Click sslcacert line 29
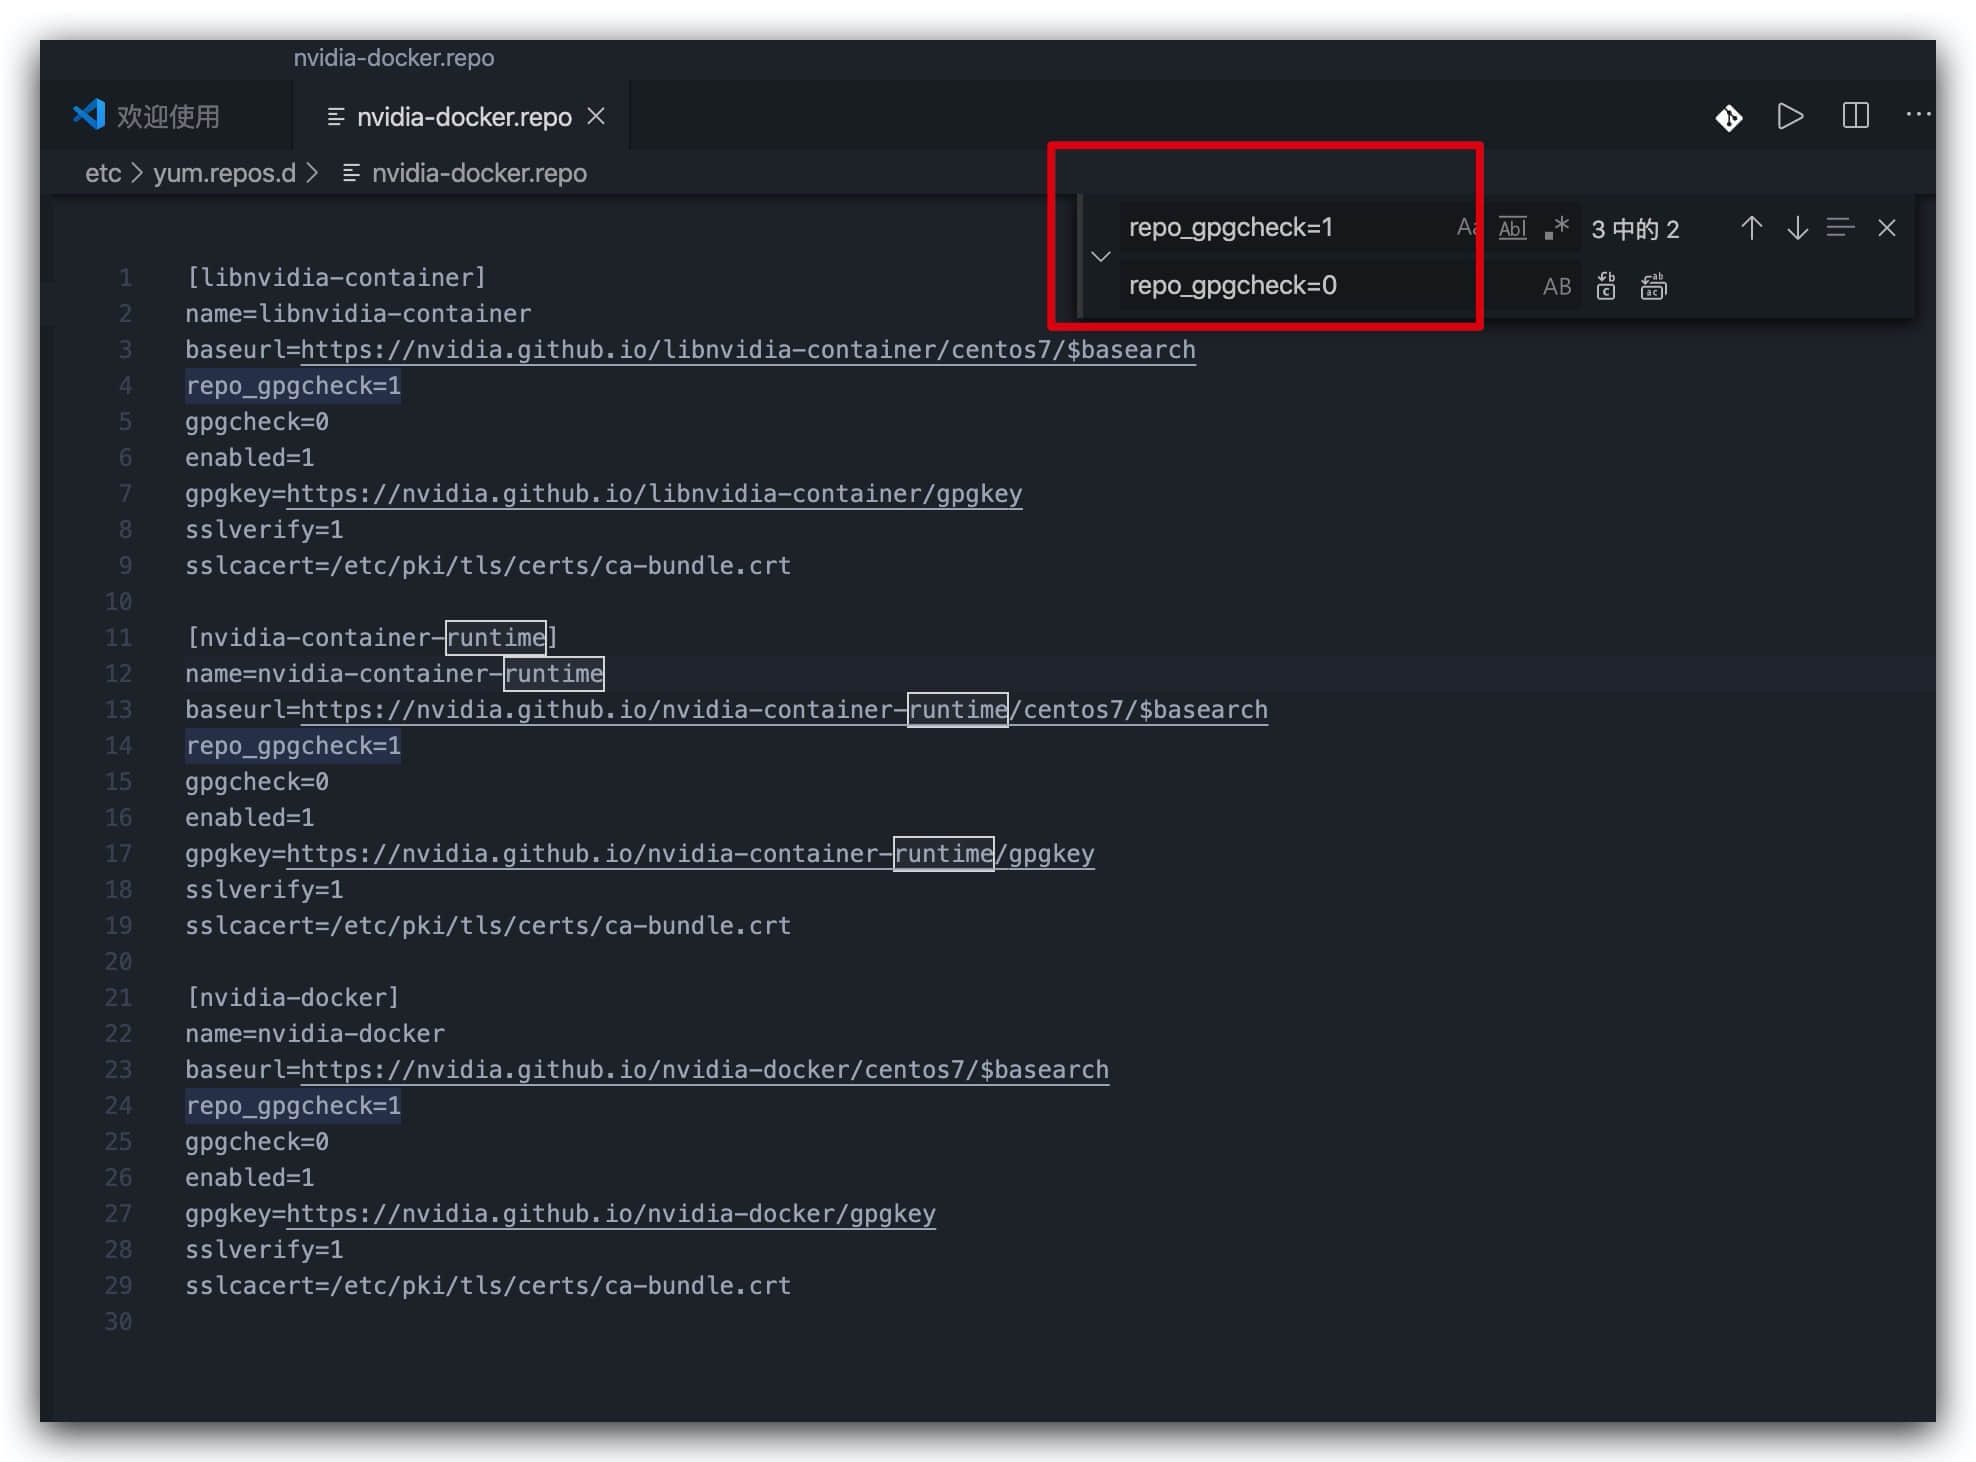 (x=488, y=1286)
